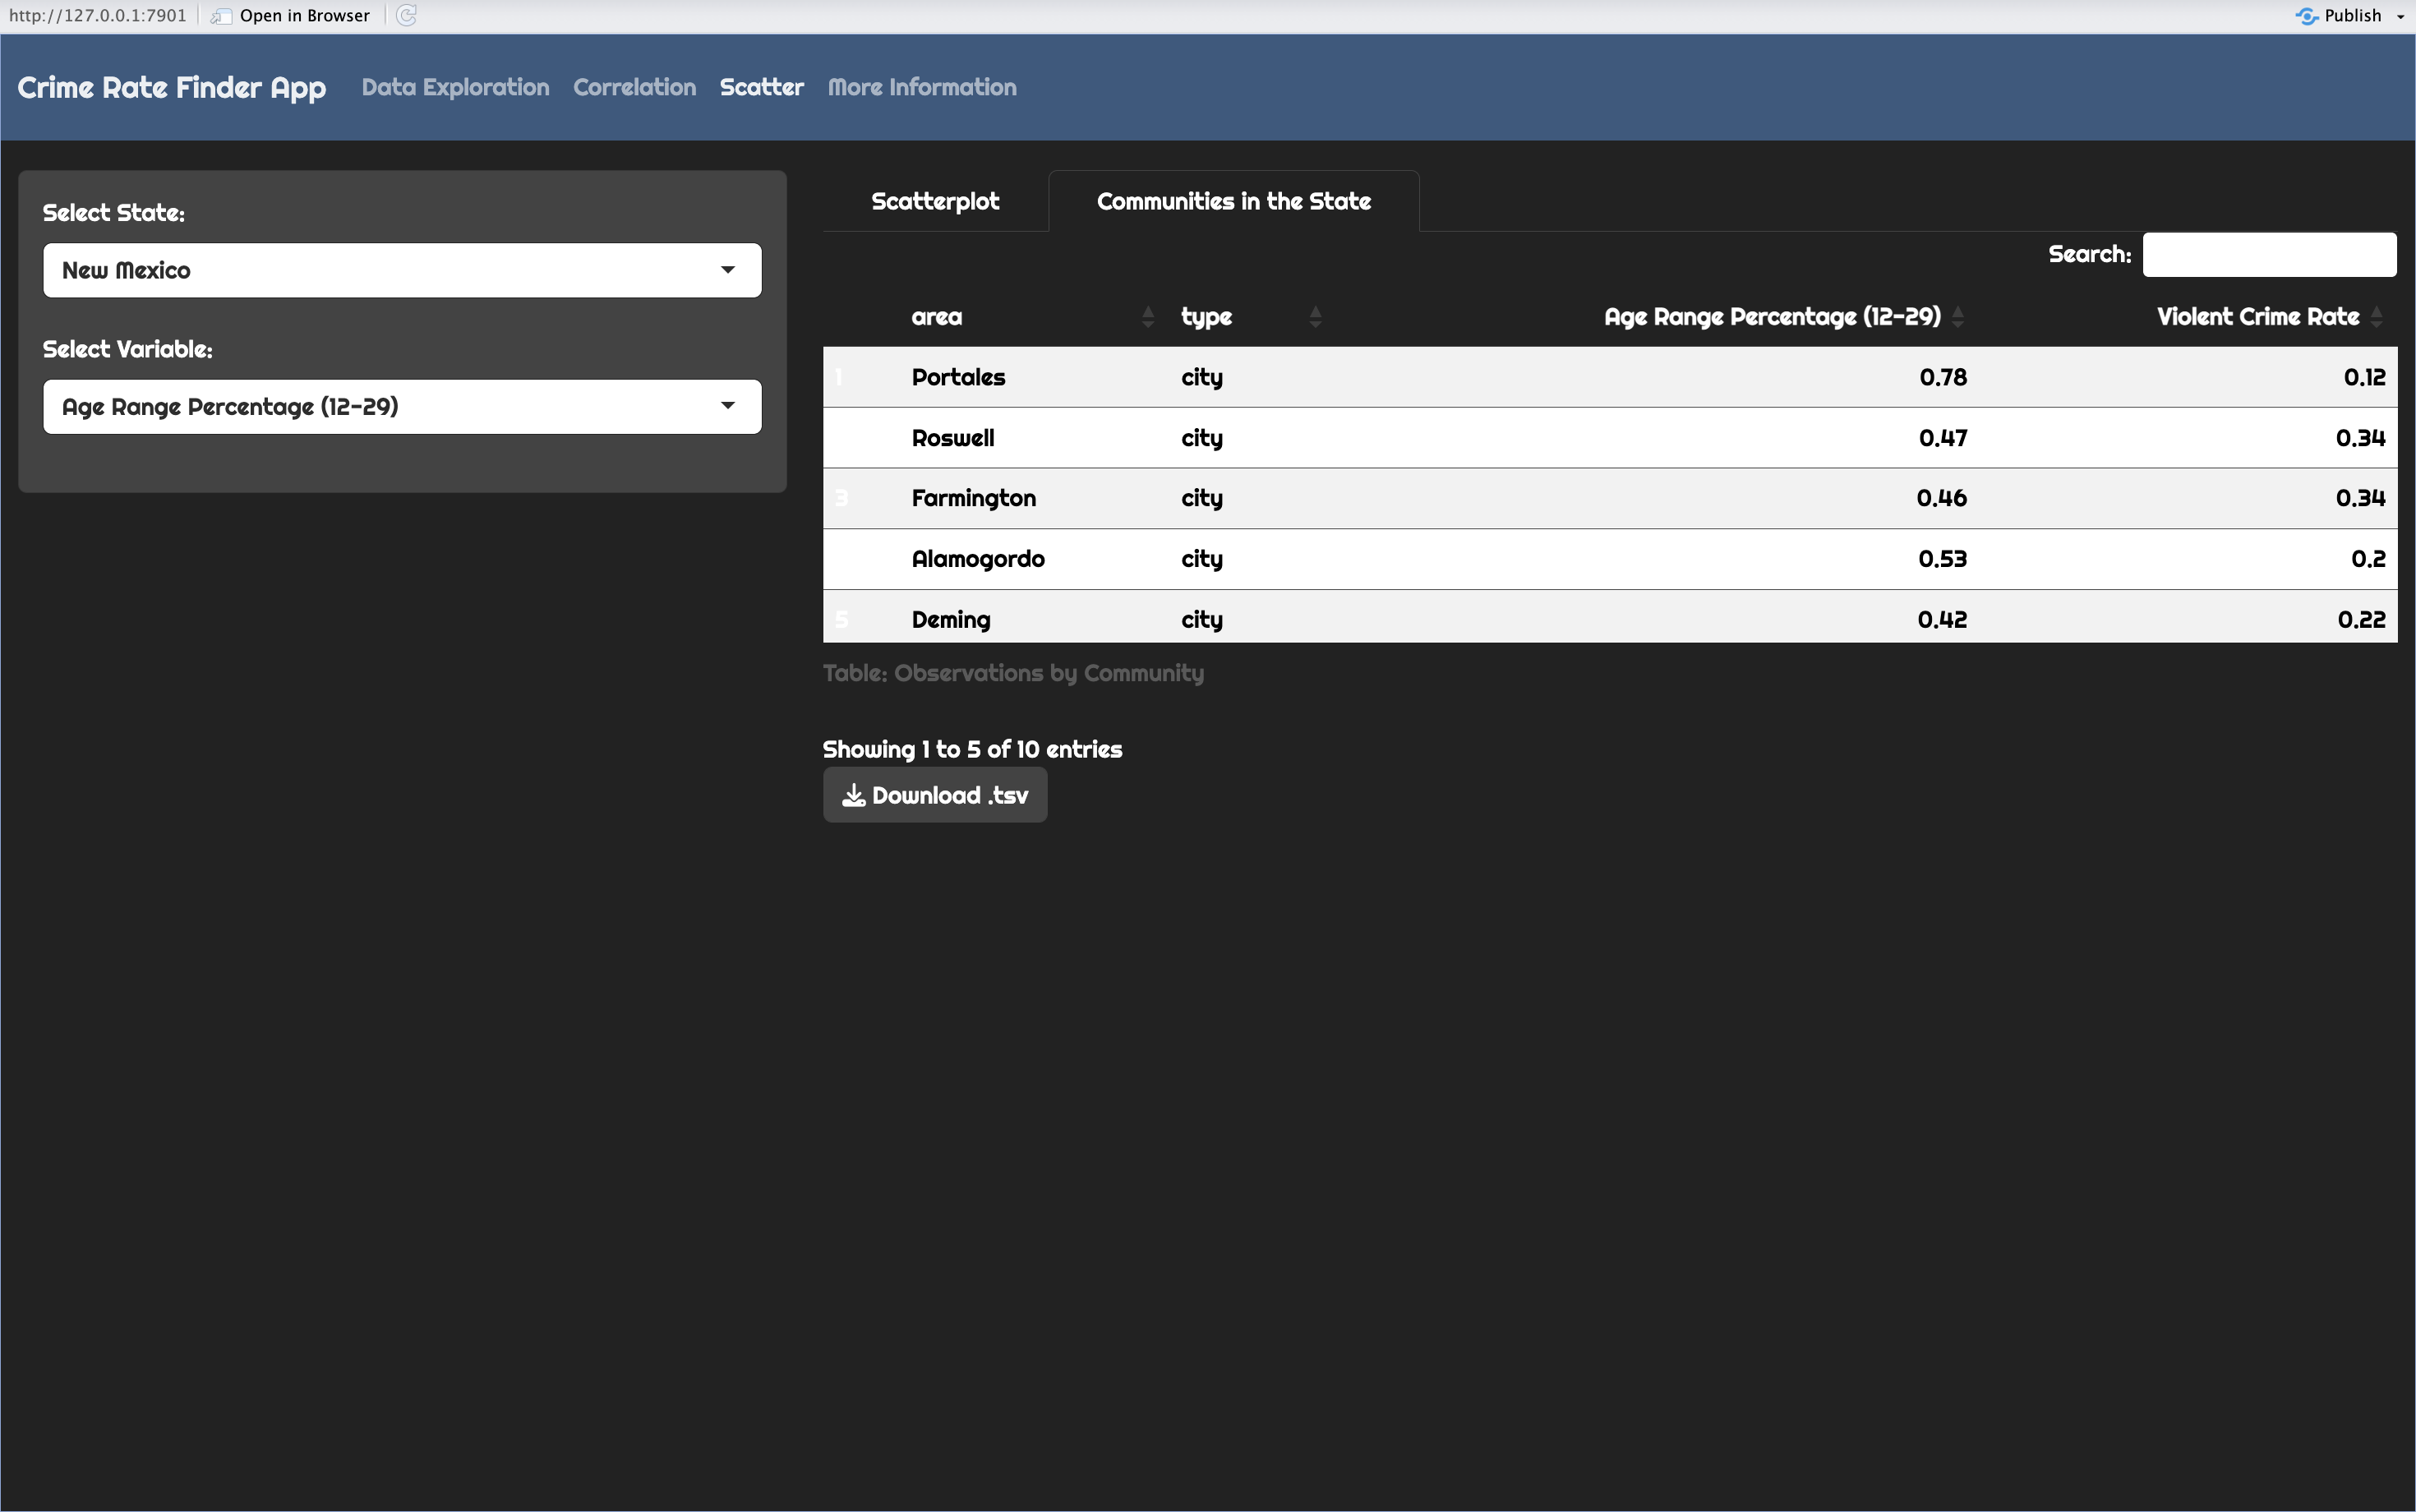Go to Data Exploration tab
Viewport: 2416px width, 1512px height.
pyautogui.click(x=455, y=87)
